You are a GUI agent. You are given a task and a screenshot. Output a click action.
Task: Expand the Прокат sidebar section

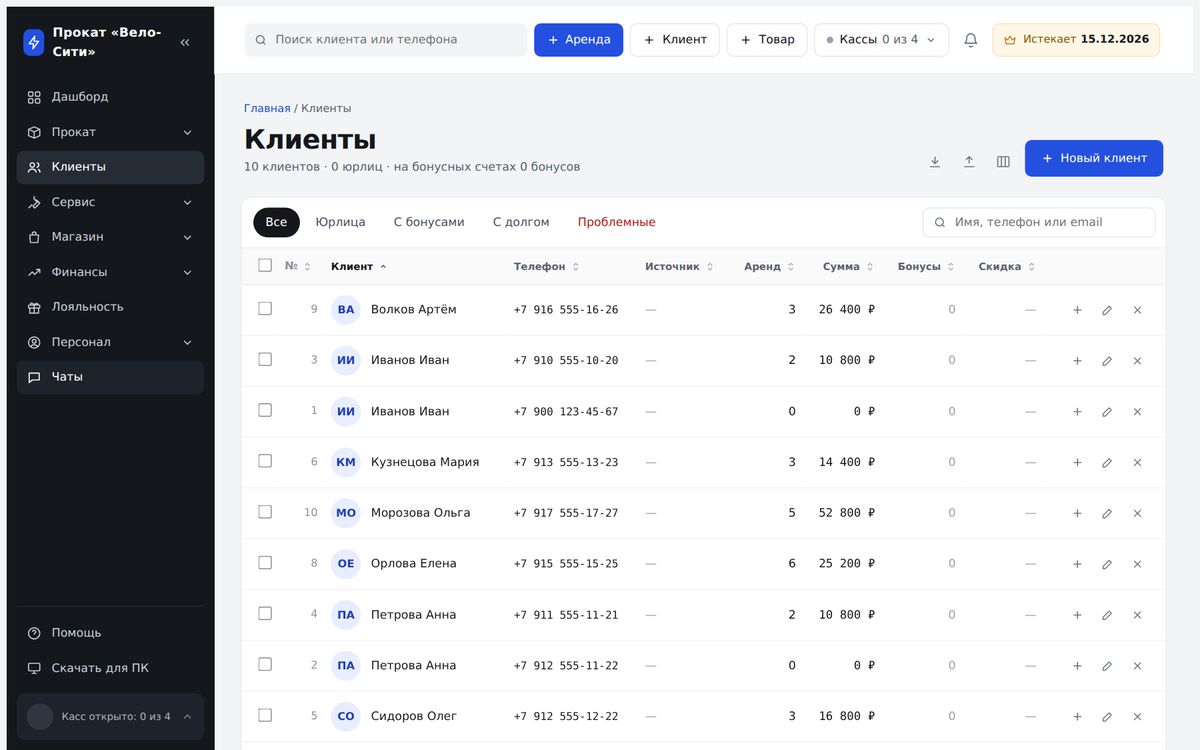[x=110, y=132]
